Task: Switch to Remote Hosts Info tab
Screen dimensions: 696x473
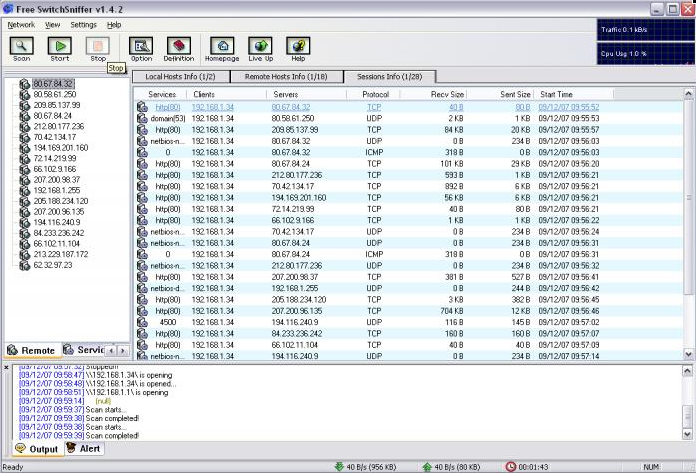Action: [286, 77]
